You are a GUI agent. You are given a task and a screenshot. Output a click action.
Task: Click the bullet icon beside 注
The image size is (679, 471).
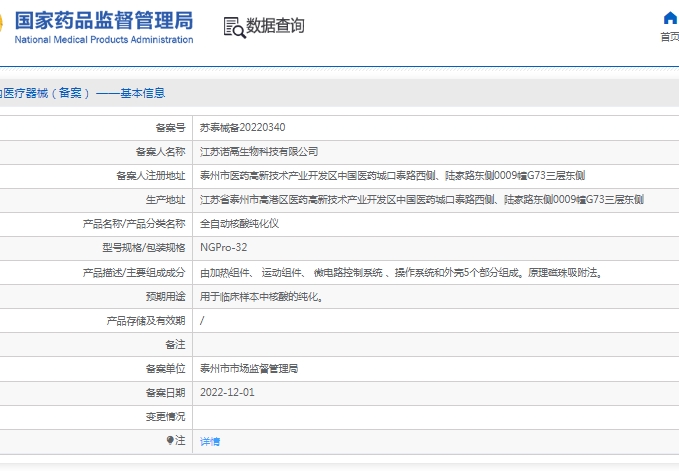click(170, 440)
